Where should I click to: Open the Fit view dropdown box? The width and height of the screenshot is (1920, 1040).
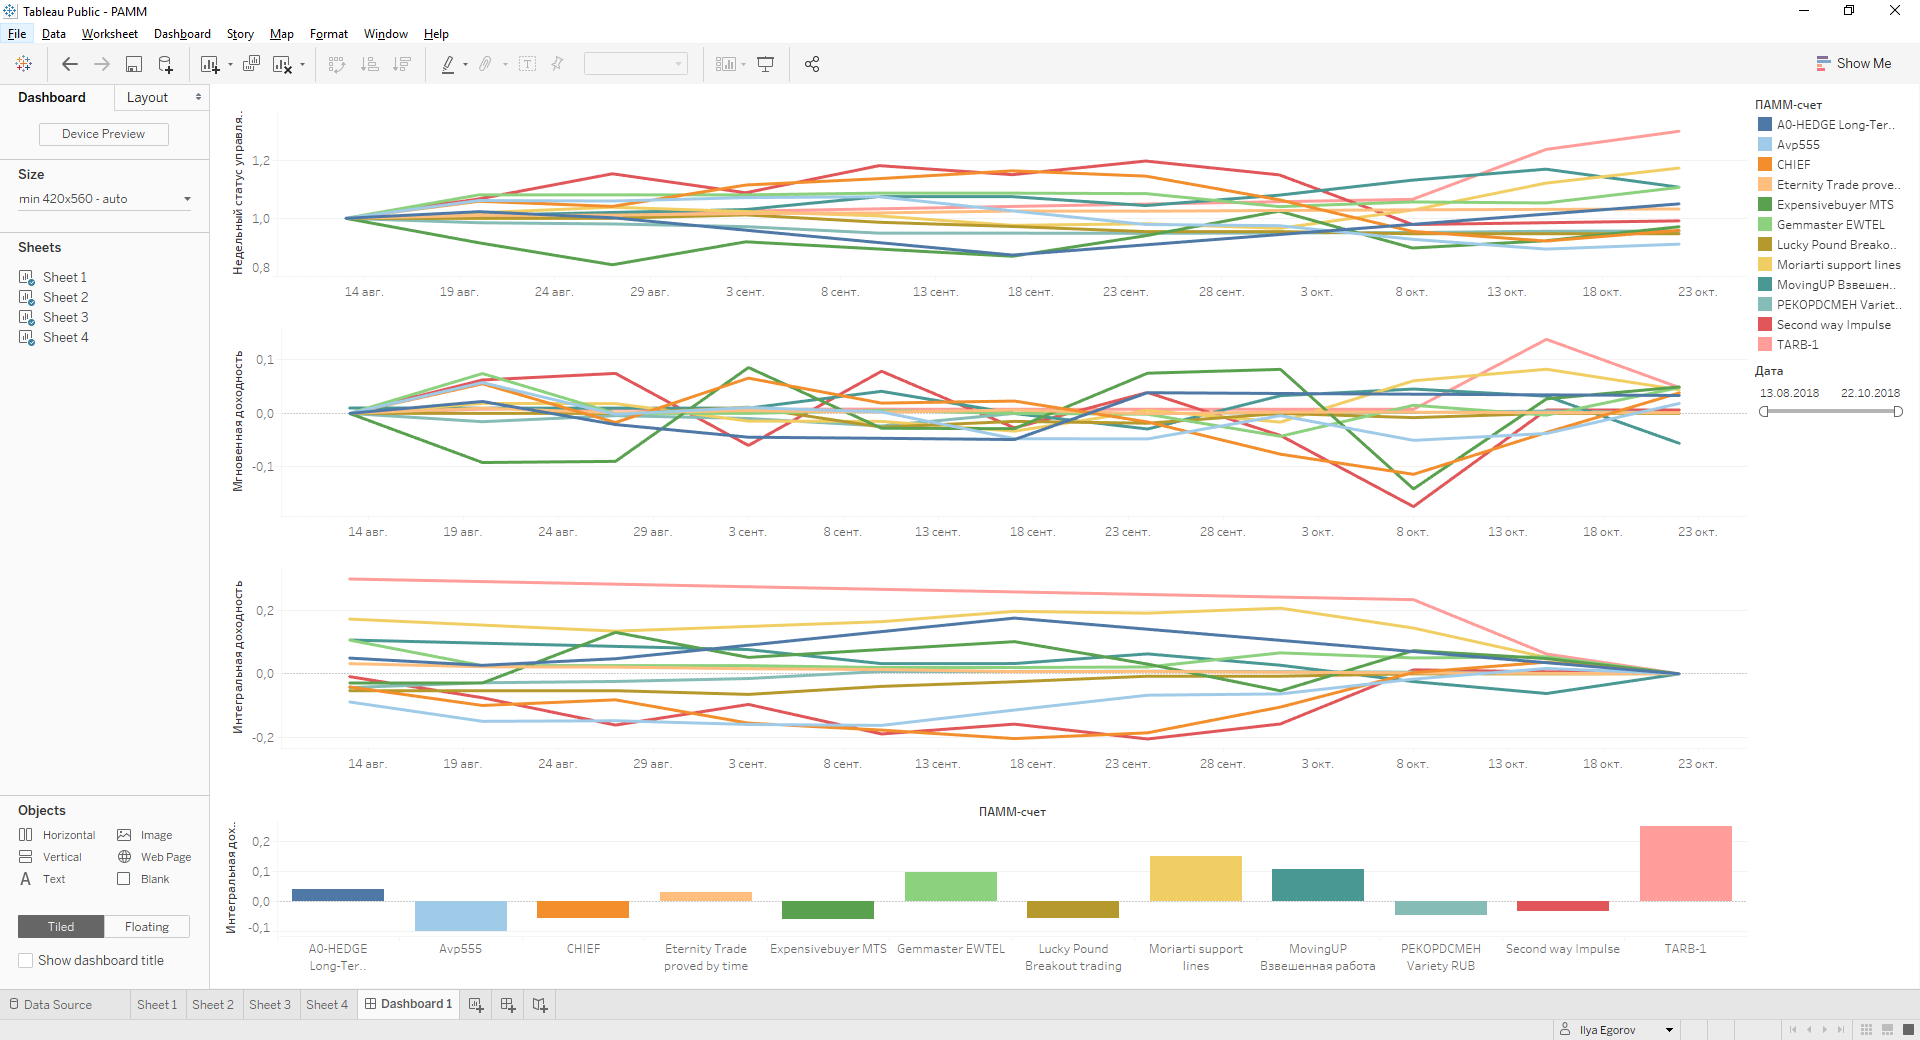pos(636,64)
